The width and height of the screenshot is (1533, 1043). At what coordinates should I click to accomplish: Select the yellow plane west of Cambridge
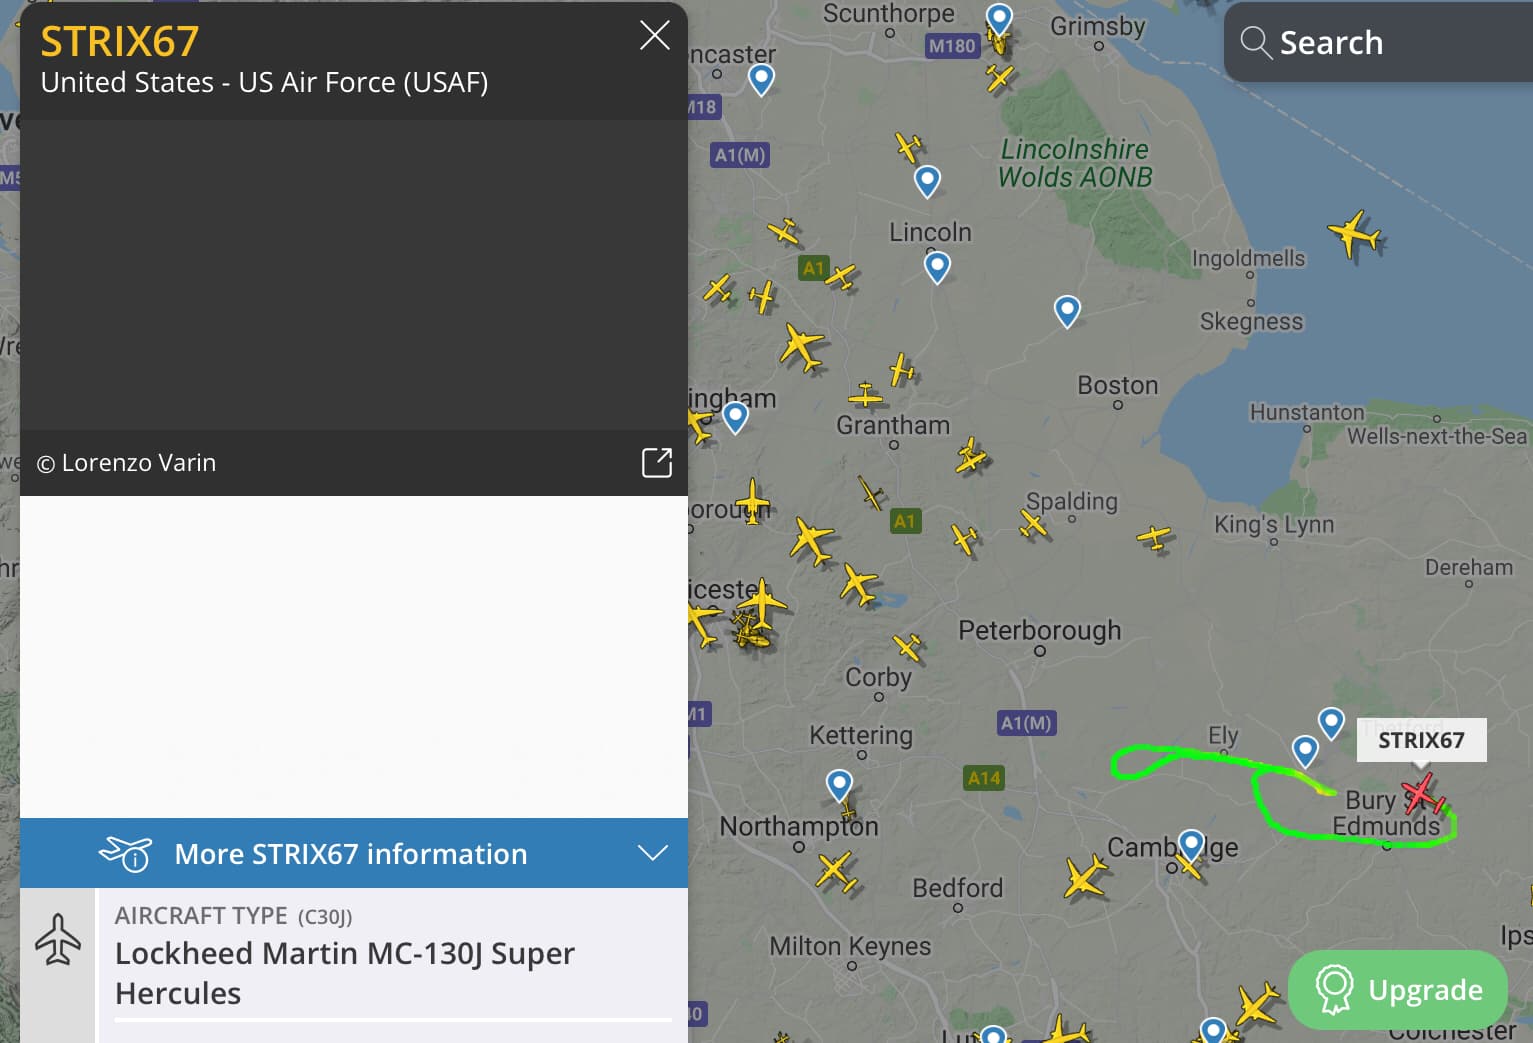click(1085, 877)
